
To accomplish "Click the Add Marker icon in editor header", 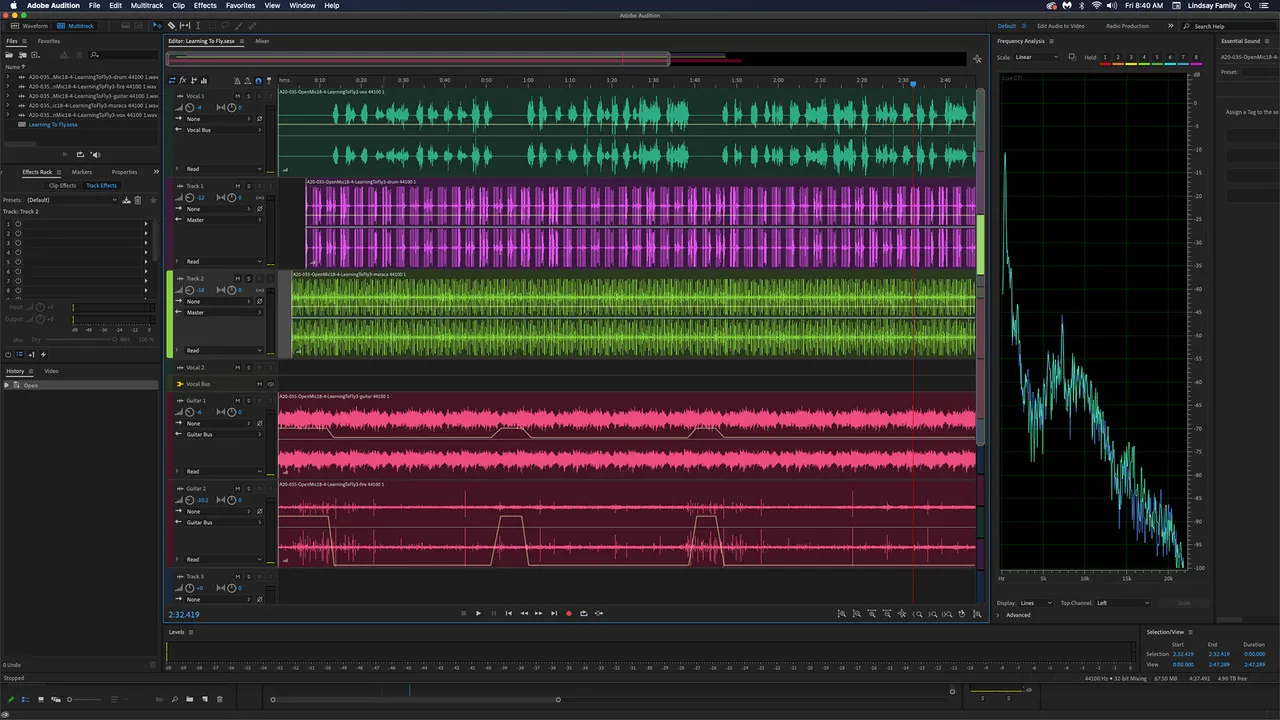I will point(269,80).
